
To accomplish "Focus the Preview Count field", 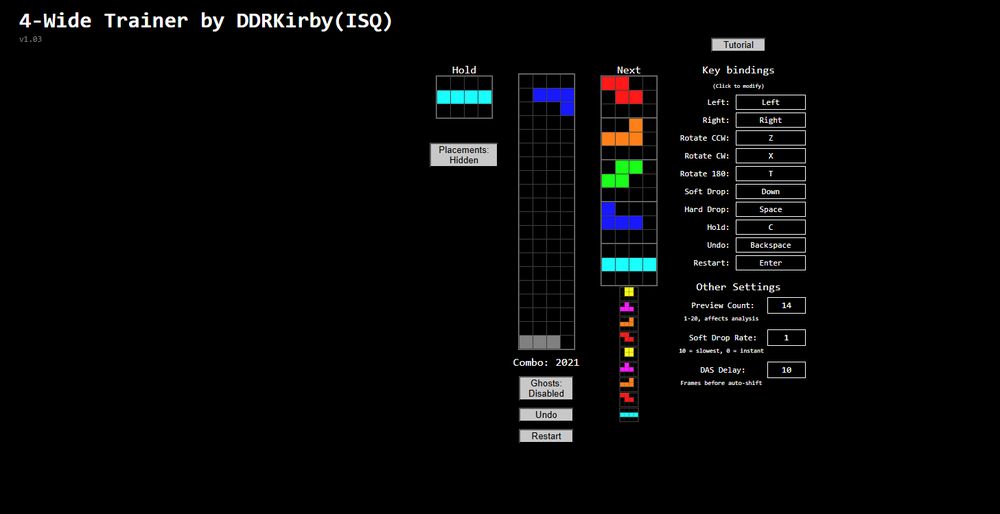I will click(x=786, y=305).
